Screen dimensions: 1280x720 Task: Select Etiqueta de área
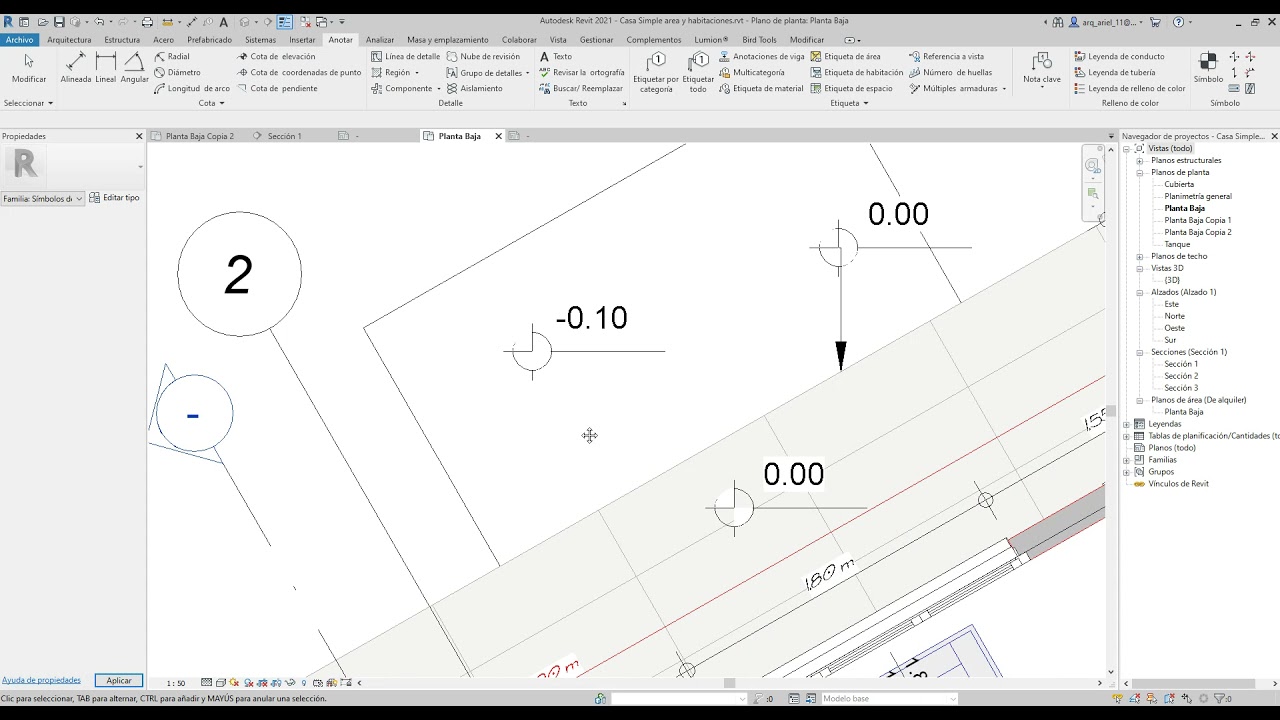(x=845, y=57)
